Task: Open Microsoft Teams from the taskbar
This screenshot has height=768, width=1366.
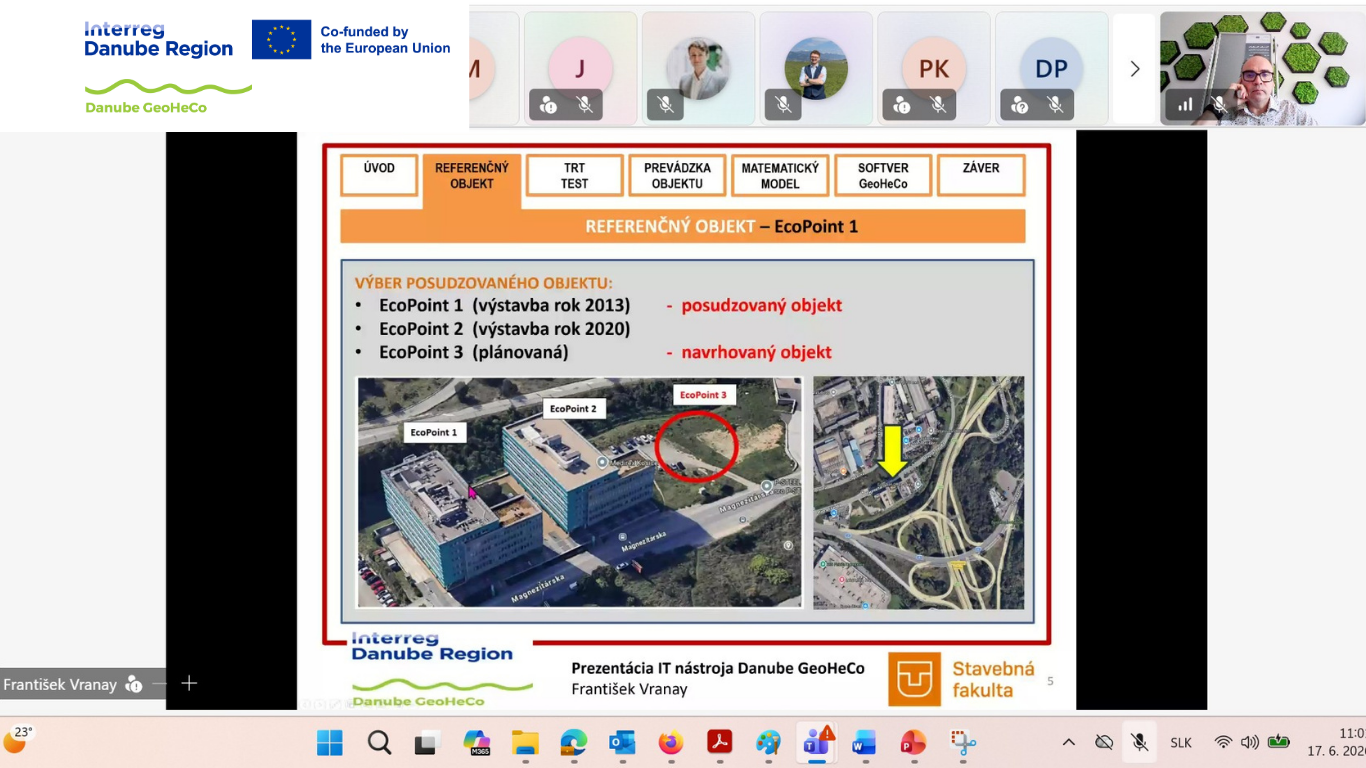Action: pyautogui.click(x=817, y=743)
